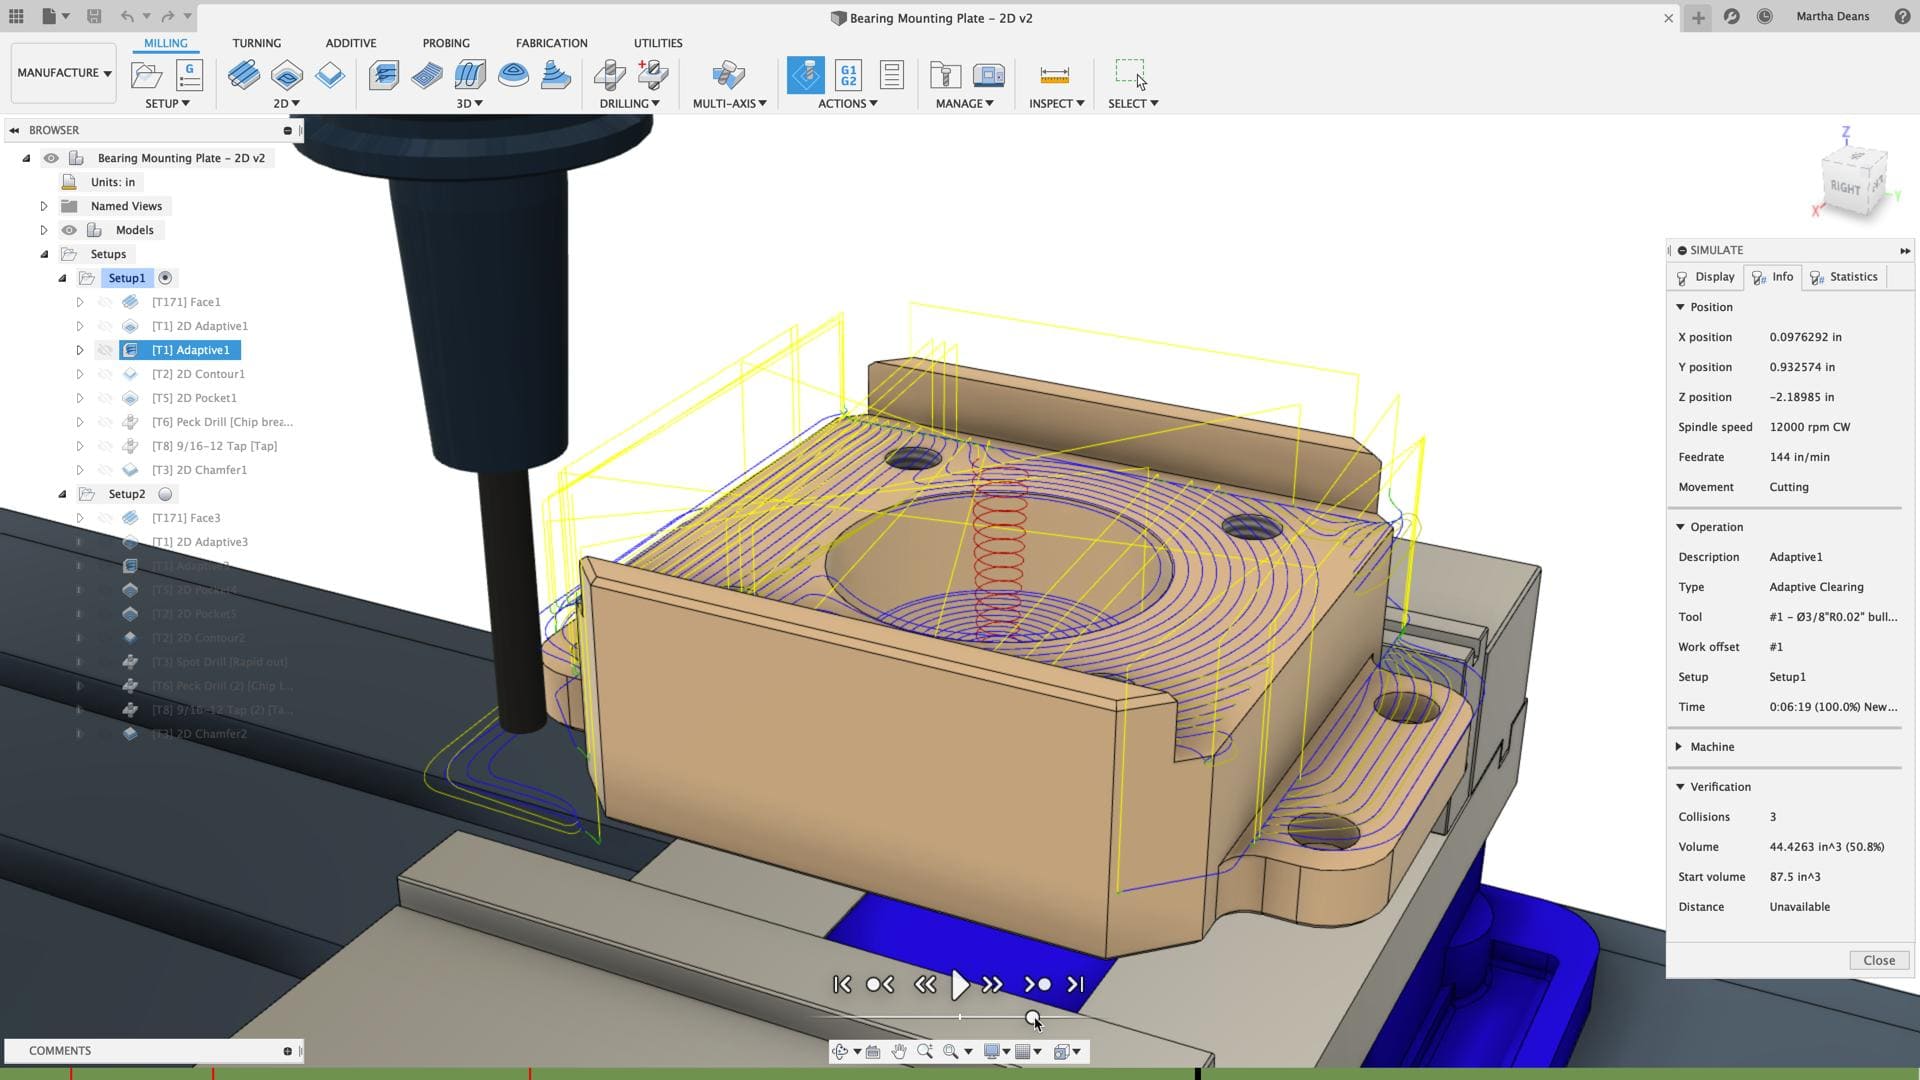Click the ViewCube RIGHT face
This screenshot has width=1920, height=1080.
pos(1846,187)
